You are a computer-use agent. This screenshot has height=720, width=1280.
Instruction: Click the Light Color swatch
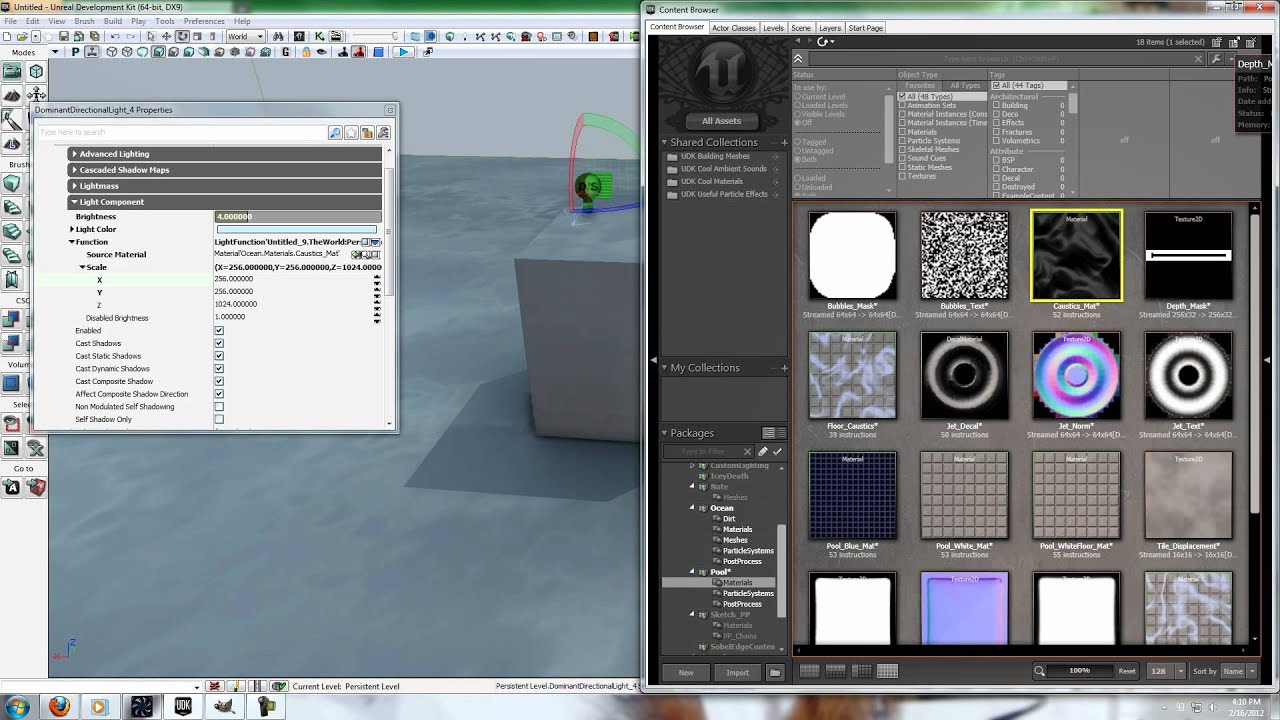(297, 229)
